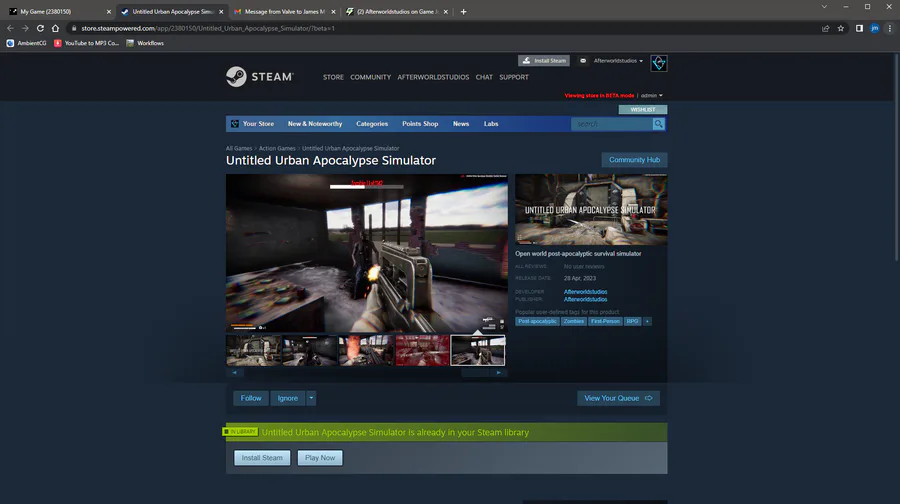Open the YouTube to MP3 bookmark

86,43
